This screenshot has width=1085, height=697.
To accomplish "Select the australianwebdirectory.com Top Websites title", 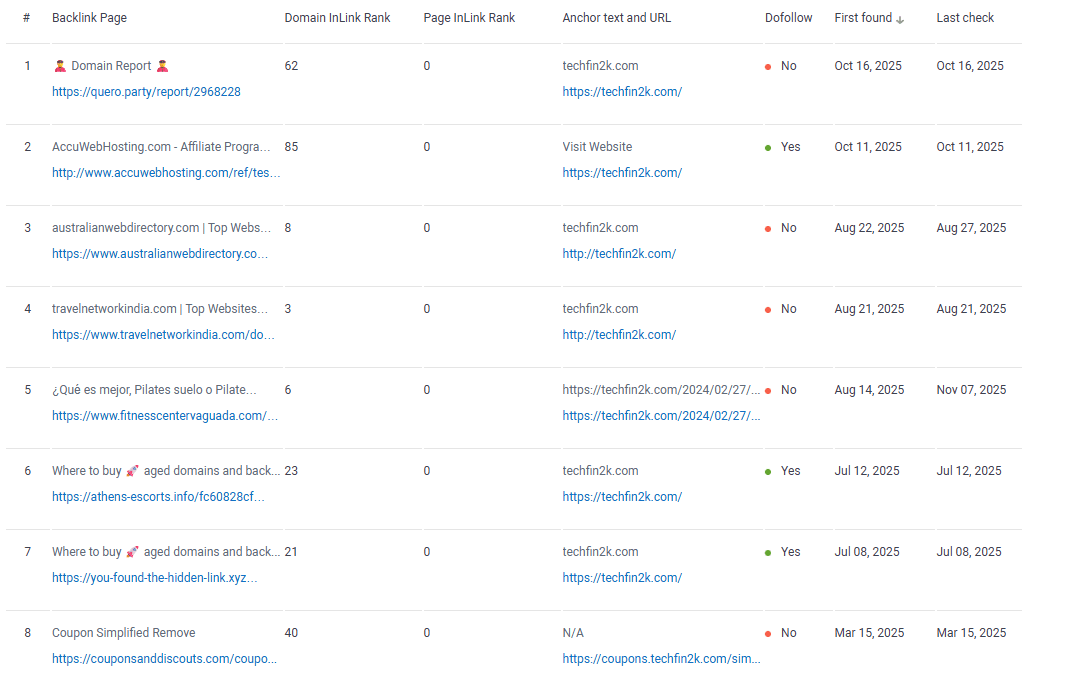I will coord(161,228).
